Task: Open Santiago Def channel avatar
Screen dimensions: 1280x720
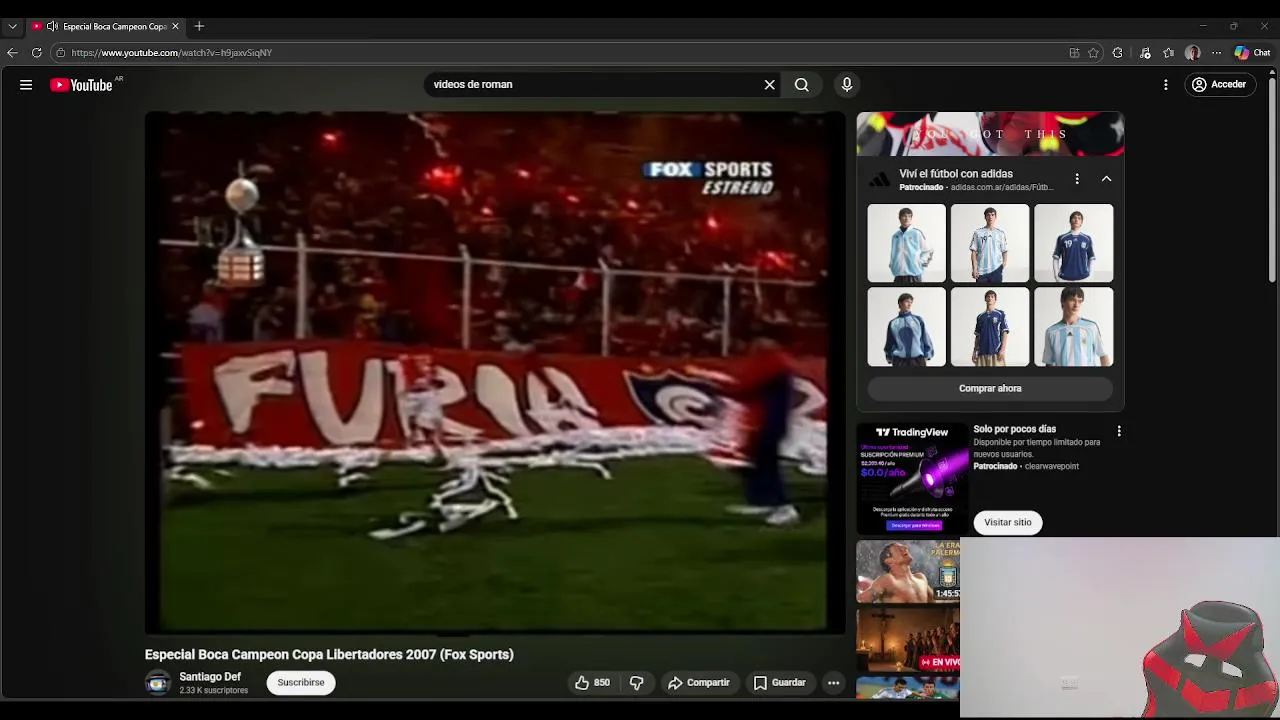Action: pos(158,683)
